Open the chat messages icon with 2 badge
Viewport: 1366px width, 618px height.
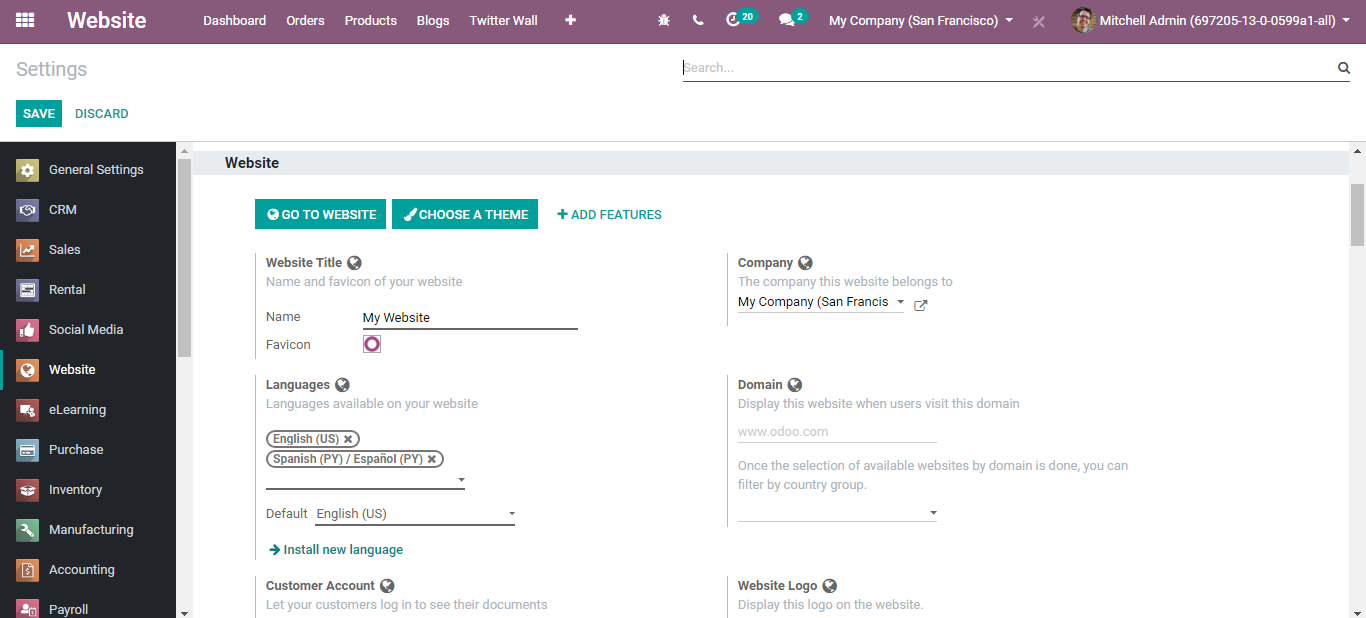pos(792,19)
